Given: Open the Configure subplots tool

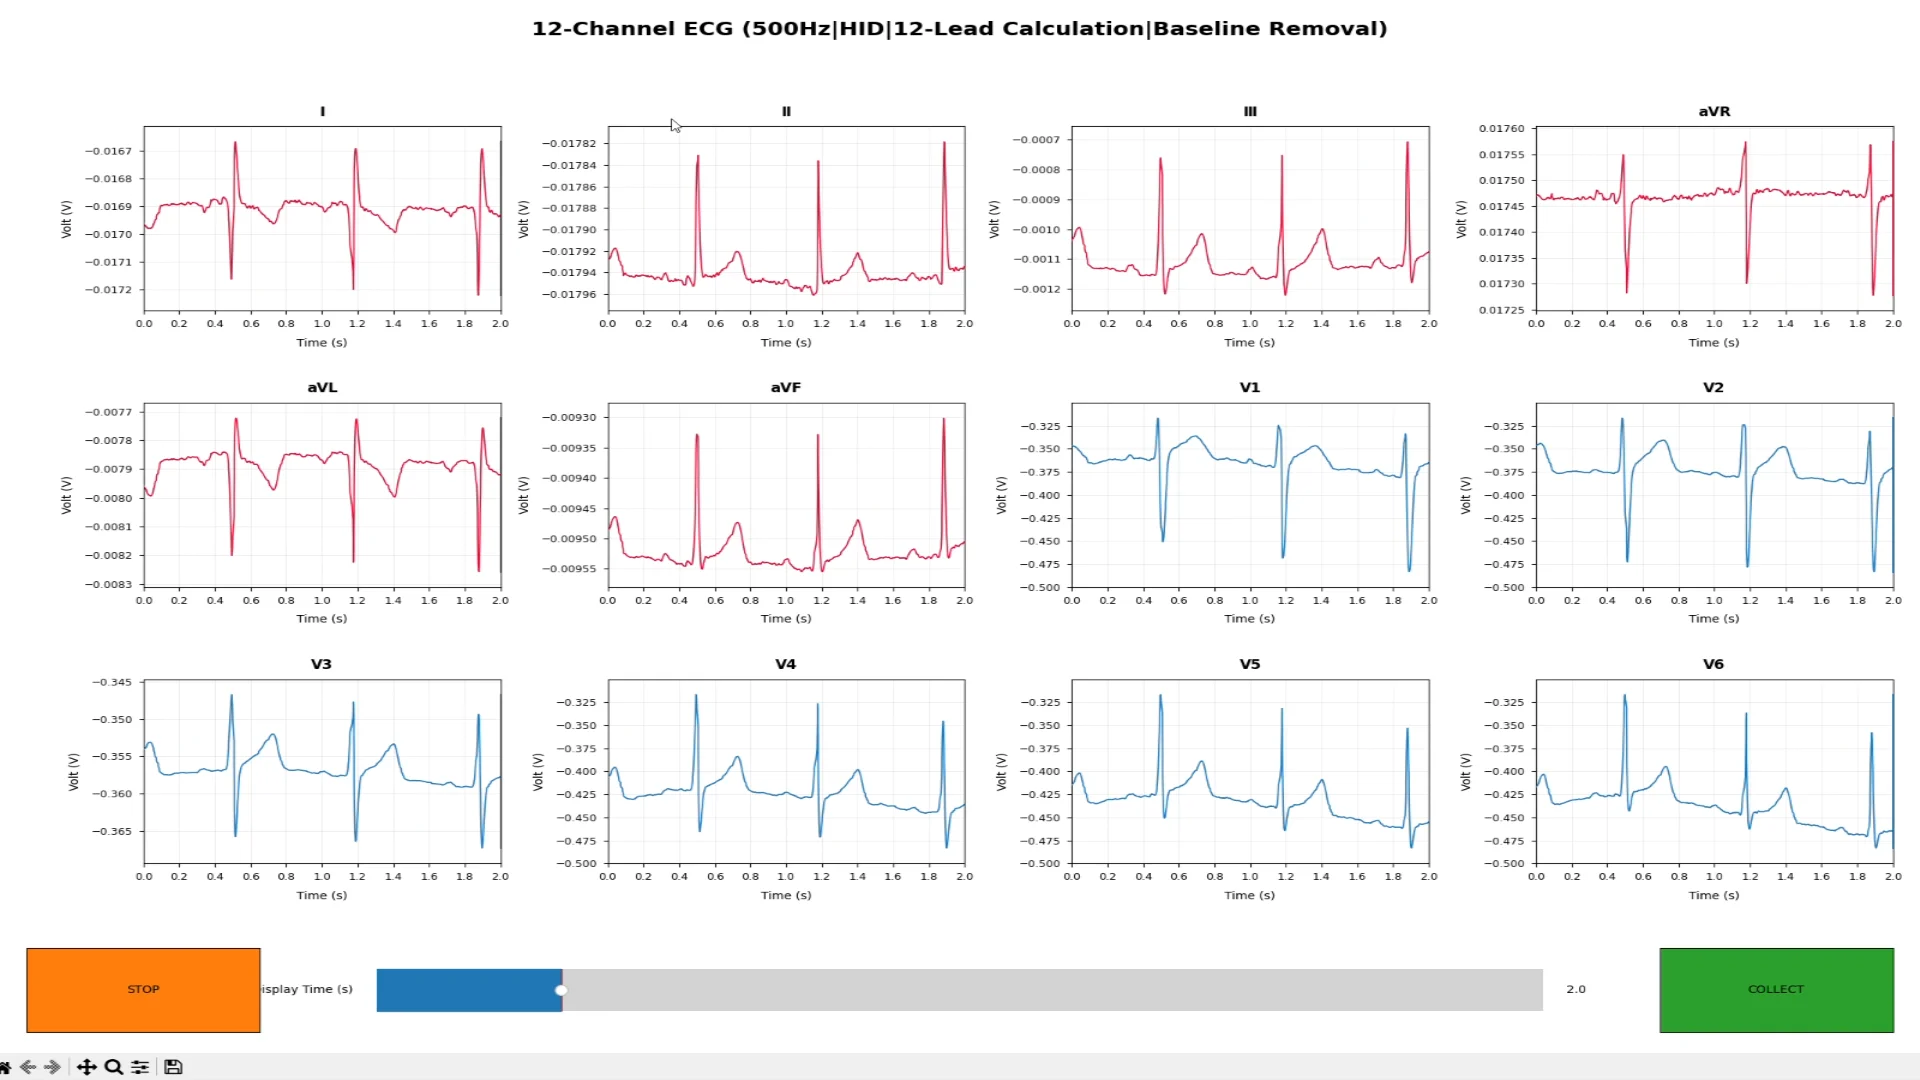Looking at the screenshot, I should (140, 1067).
